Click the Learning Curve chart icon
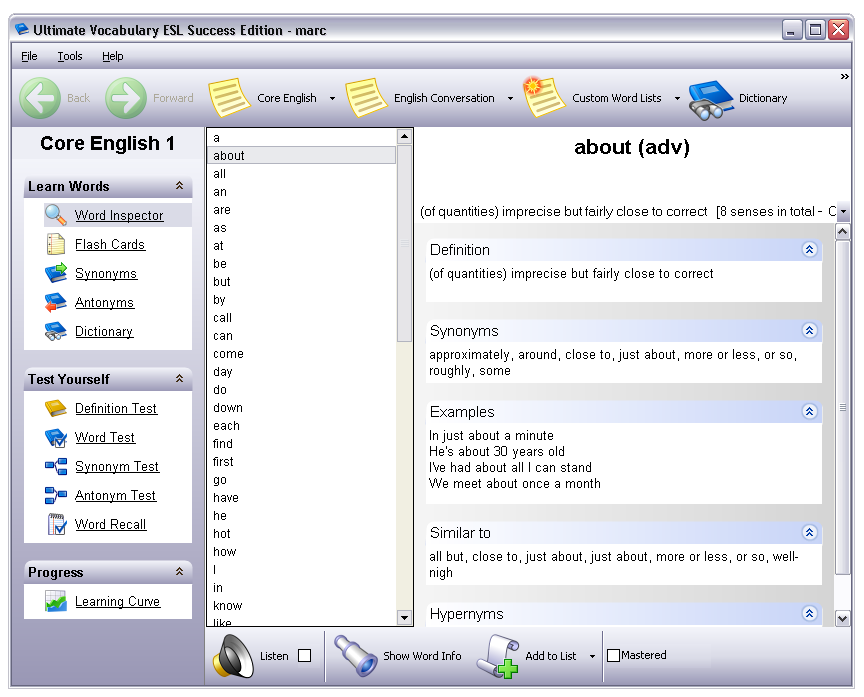864x697 pixels. click(x=56, y=601)
